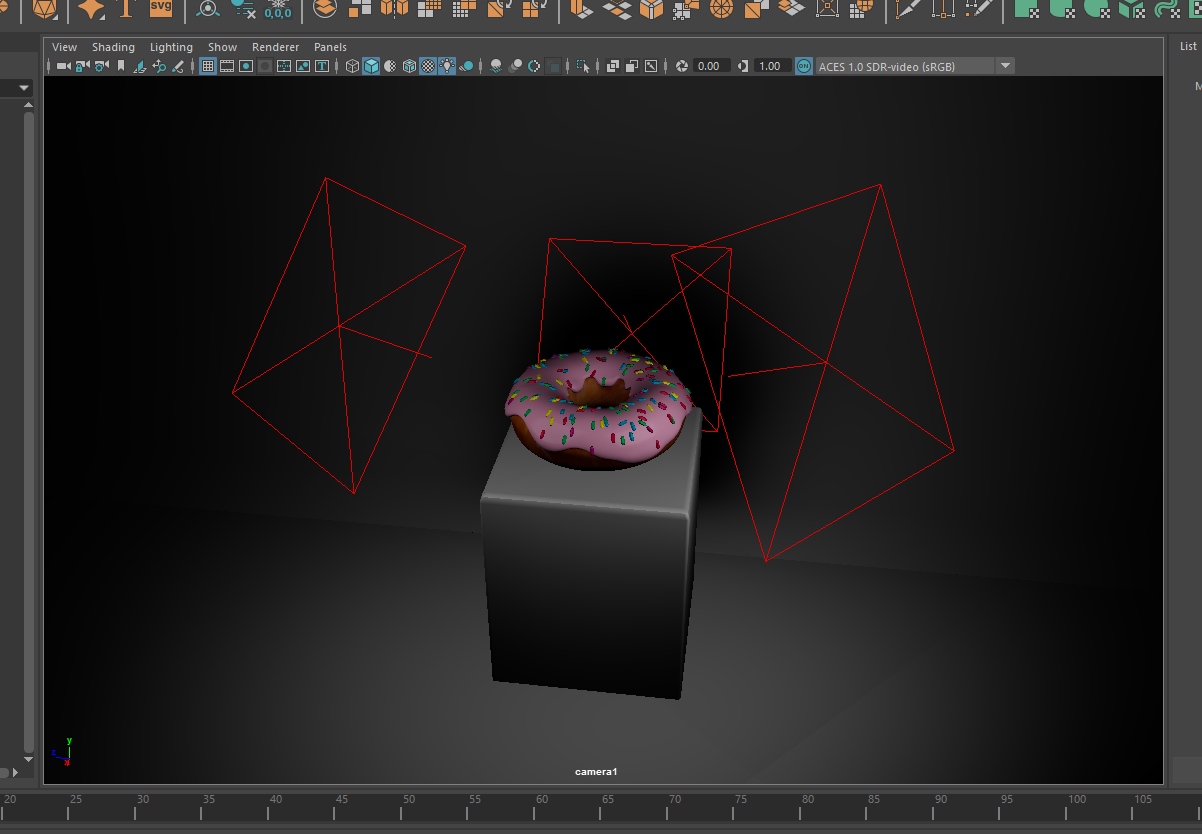Click the Freeze Transformations 0,0,0 shelf icon
The image size is (1202, 834).
(278, 9)
